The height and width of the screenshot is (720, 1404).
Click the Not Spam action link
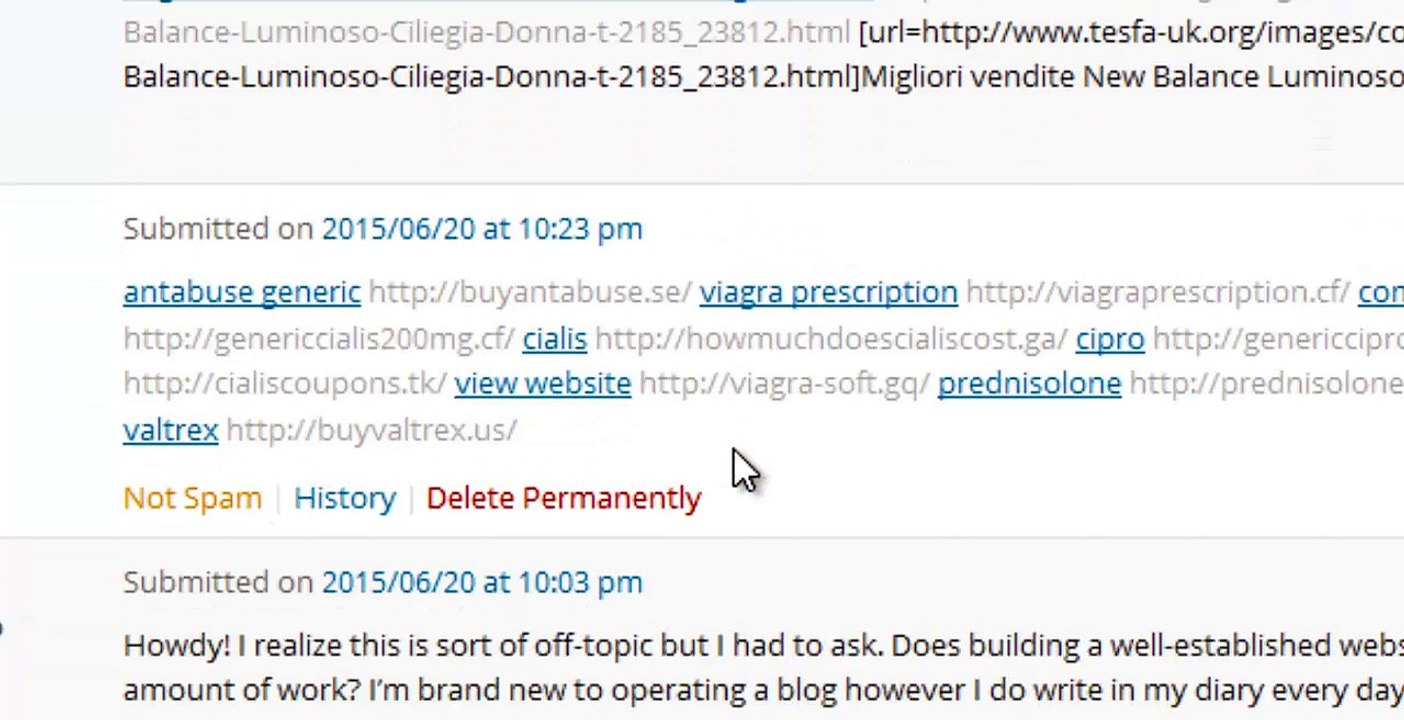pyautogui.click(x=192, y=498)
